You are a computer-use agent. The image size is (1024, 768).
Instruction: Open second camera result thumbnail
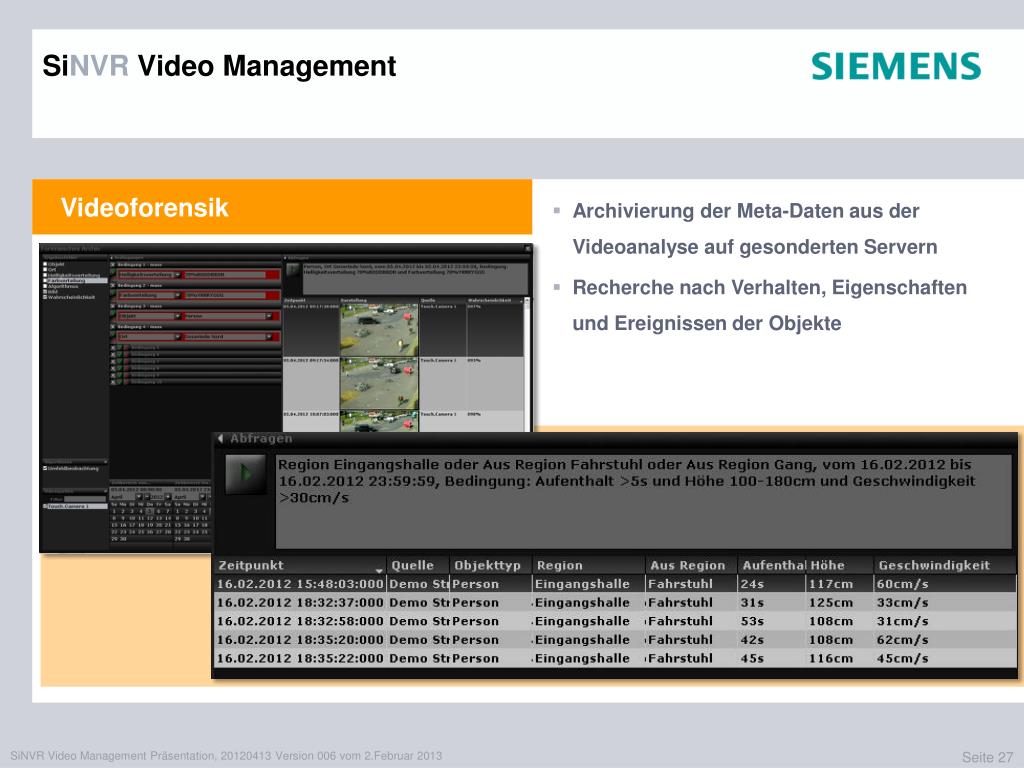click(x=379, y=383)
